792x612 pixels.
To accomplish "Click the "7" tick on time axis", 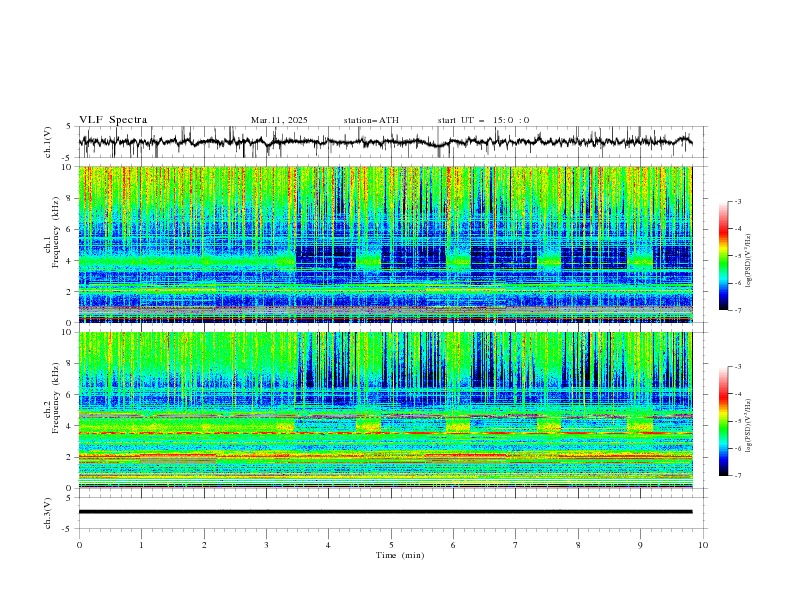I will 516,545.
